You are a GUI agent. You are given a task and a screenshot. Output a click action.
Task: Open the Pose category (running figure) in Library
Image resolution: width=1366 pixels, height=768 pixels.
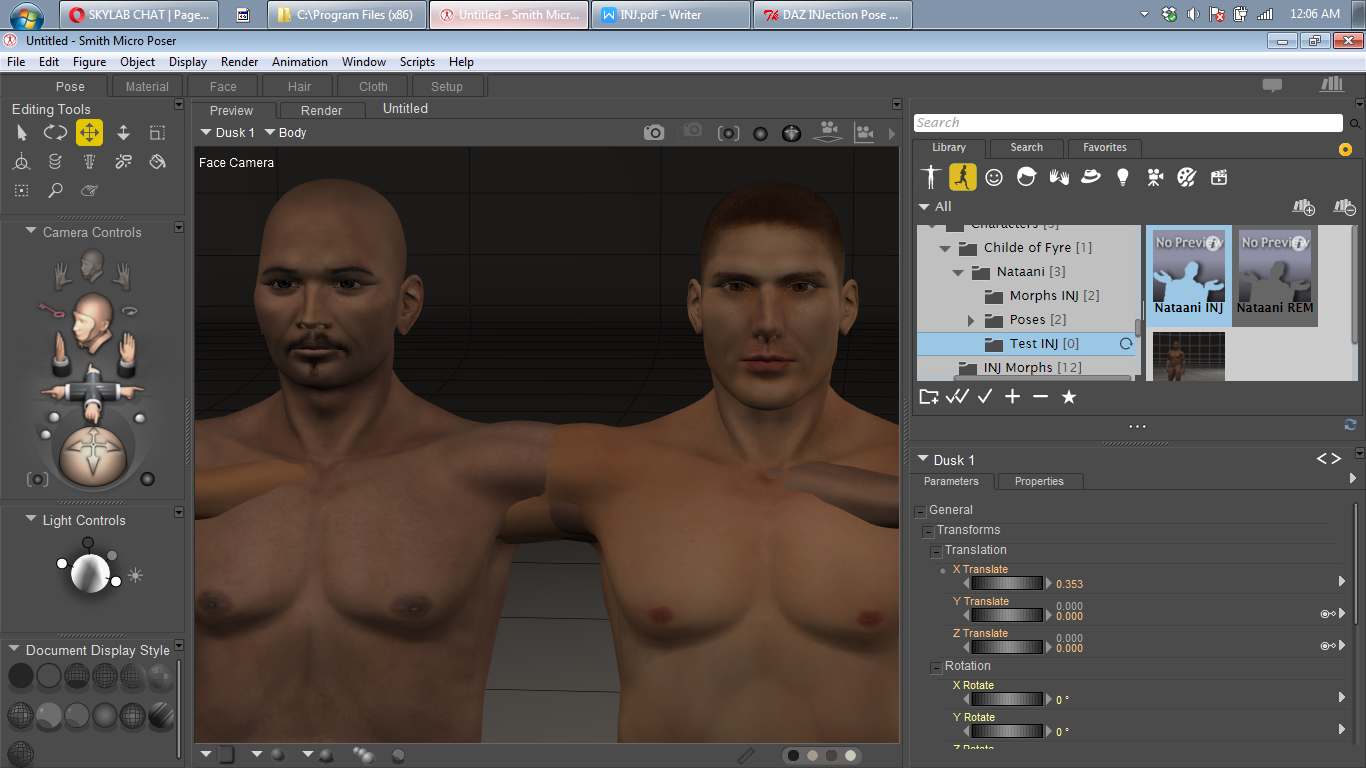click(x=963, y=177)
